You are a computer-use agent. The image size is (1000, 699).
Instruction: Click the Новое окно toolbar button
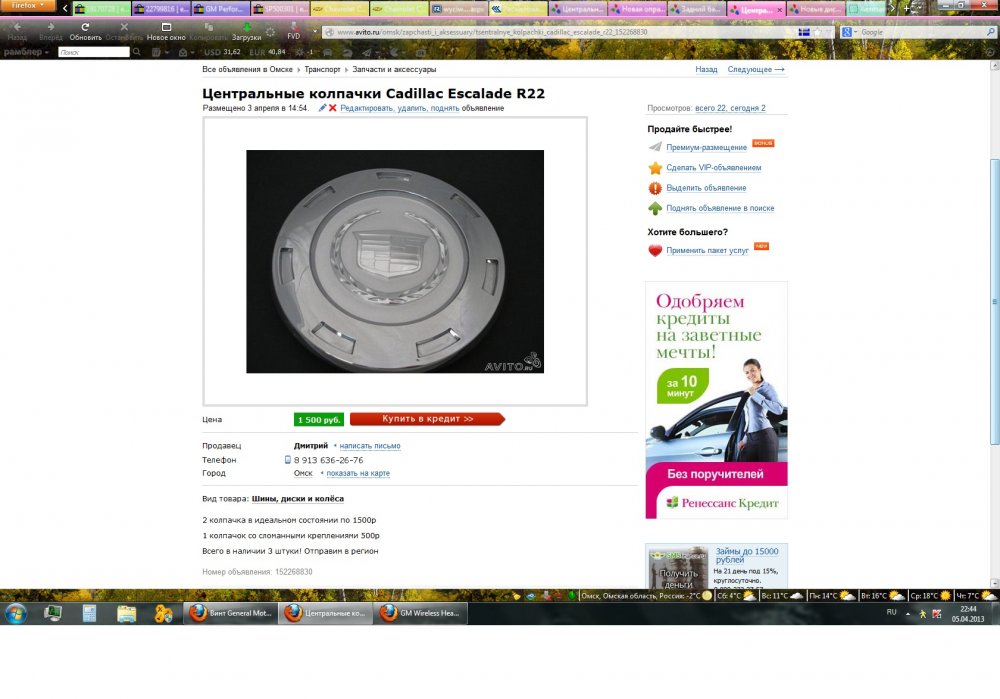point(166,31)
